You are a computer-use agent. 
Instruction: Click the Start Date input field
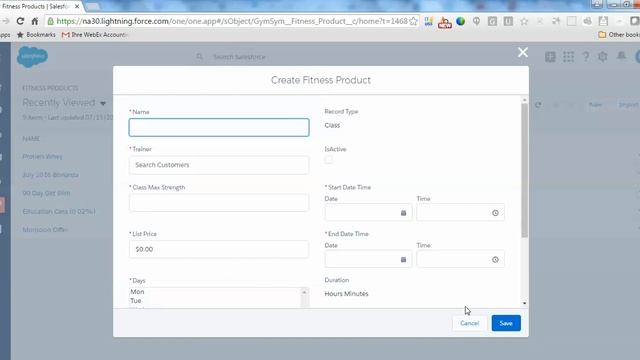368,213
